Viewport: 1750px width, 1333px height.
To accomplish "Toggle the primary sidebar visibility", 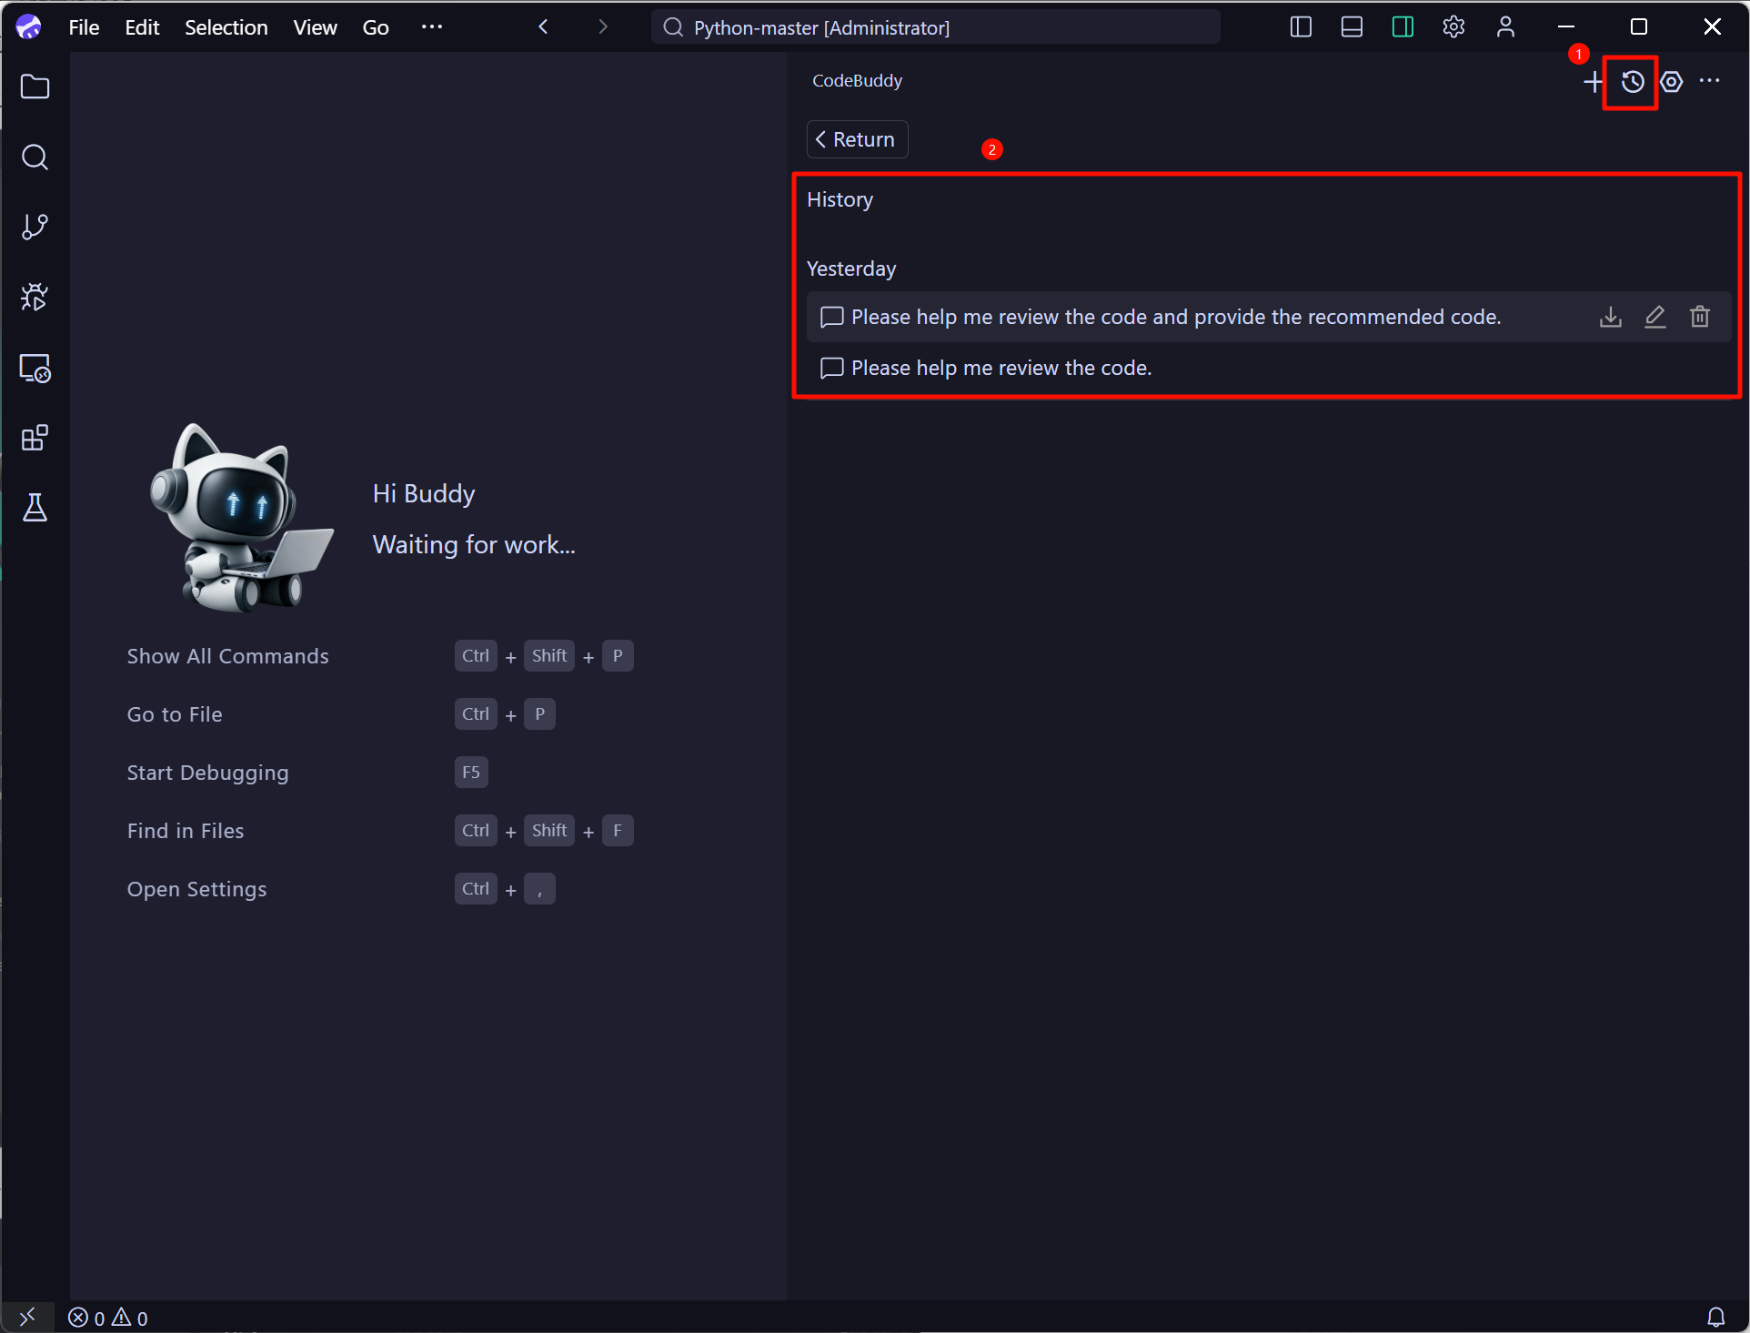I will click(x=1300, y=27).
